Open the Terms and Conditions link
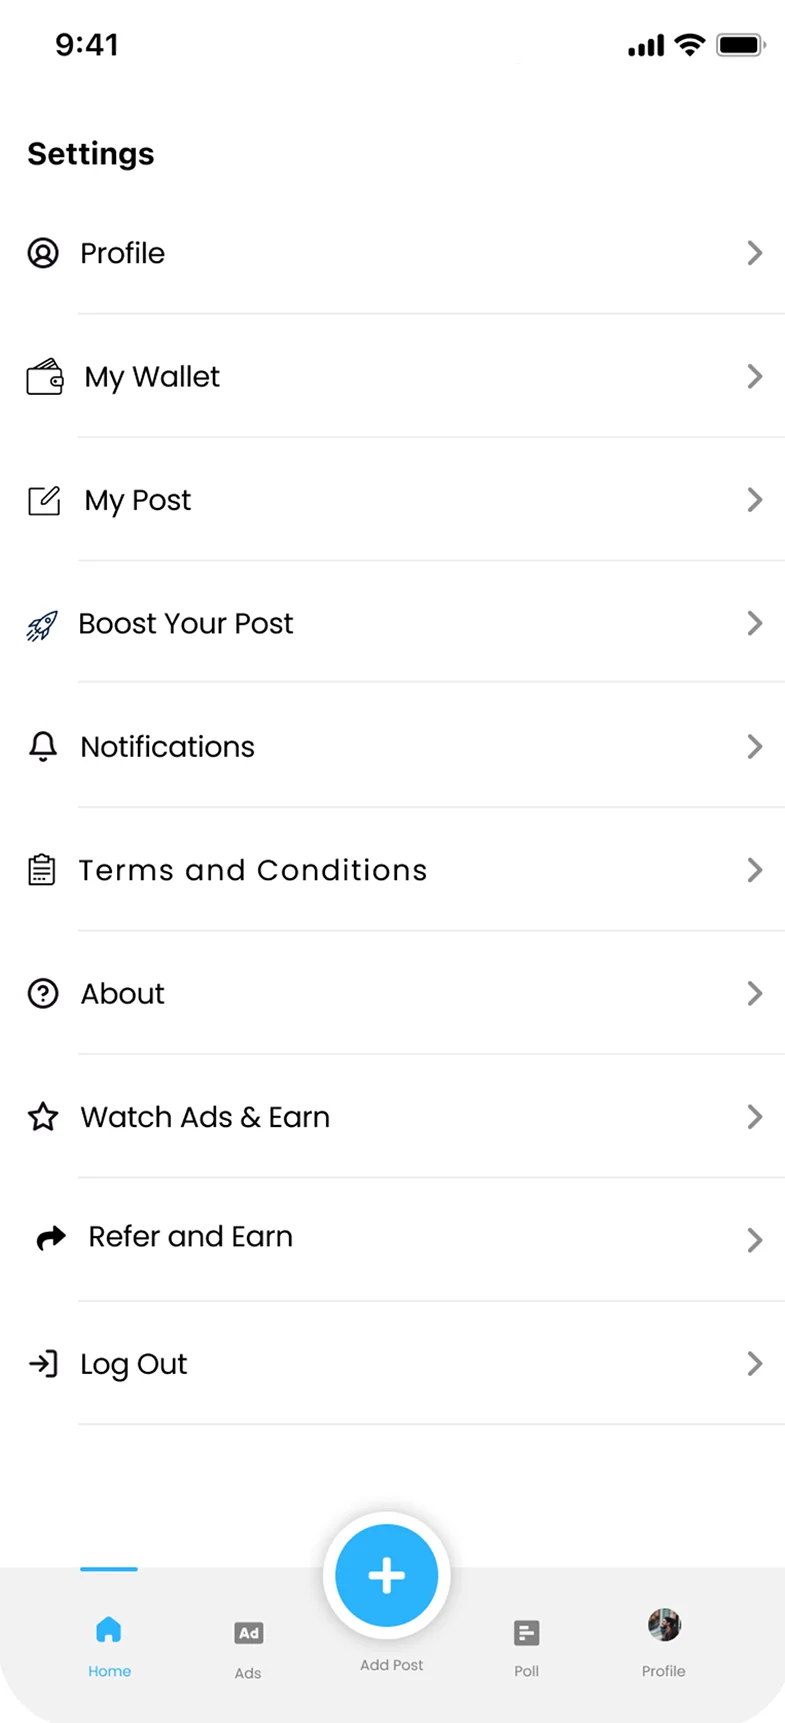 (x=253, y=870)
